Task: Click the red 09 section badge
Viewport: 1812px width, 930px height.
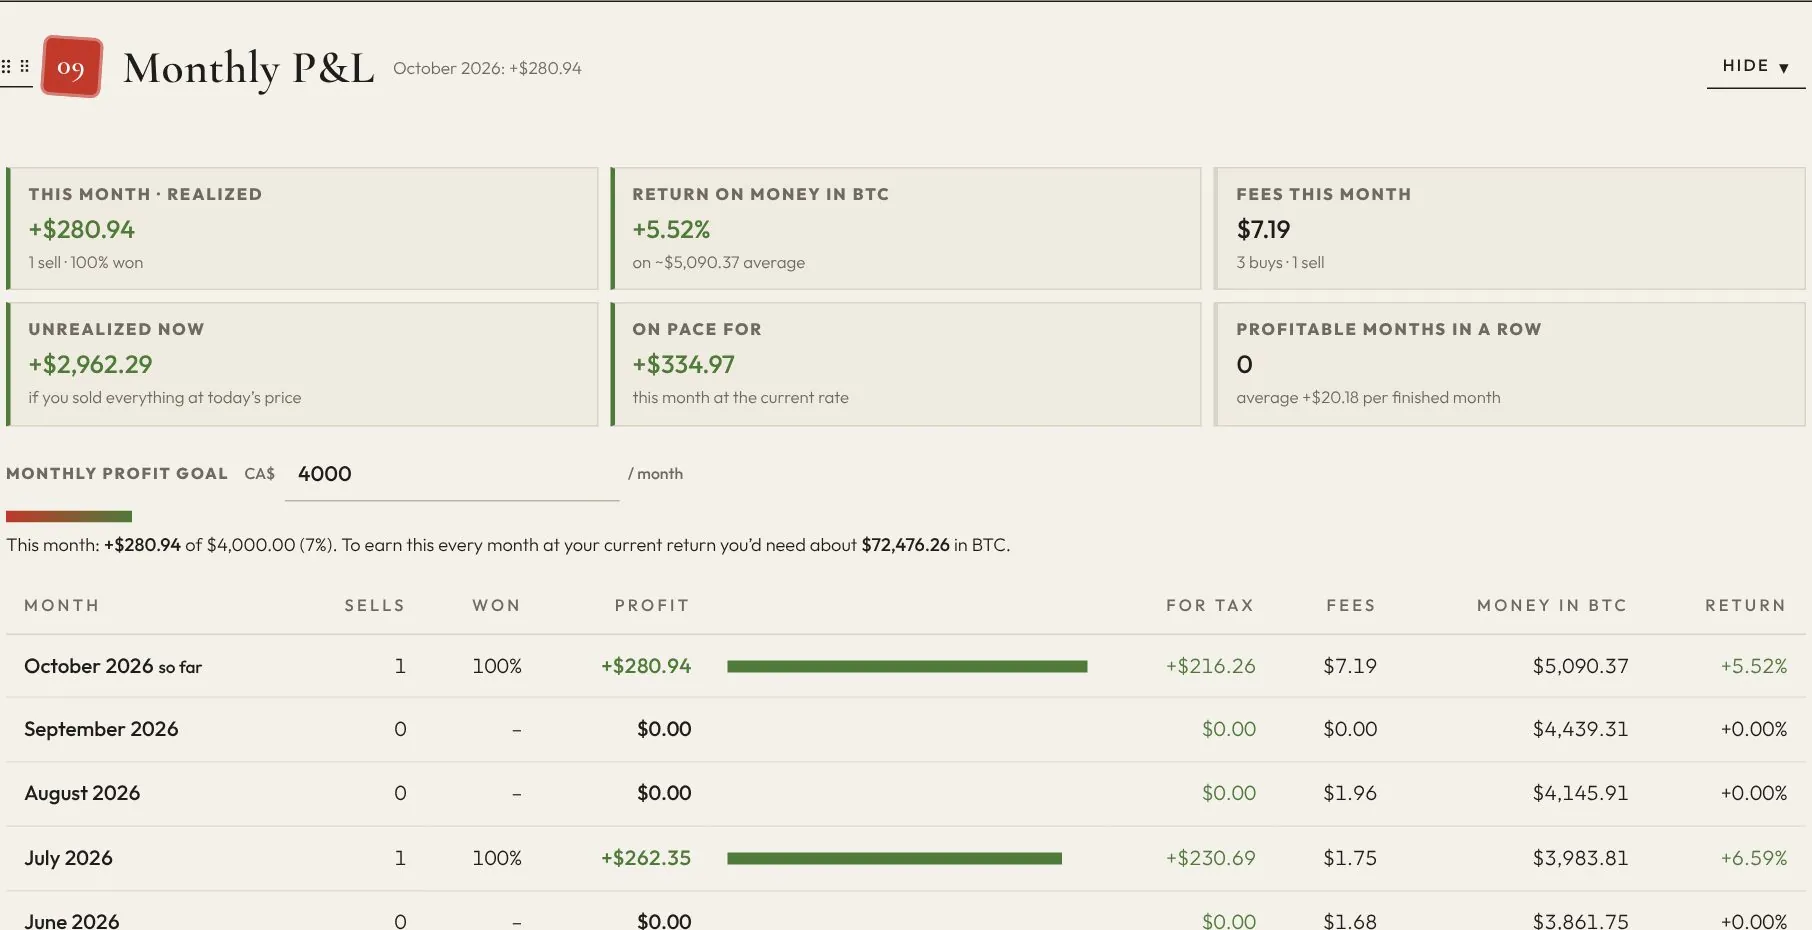Action: click(71, 67)
